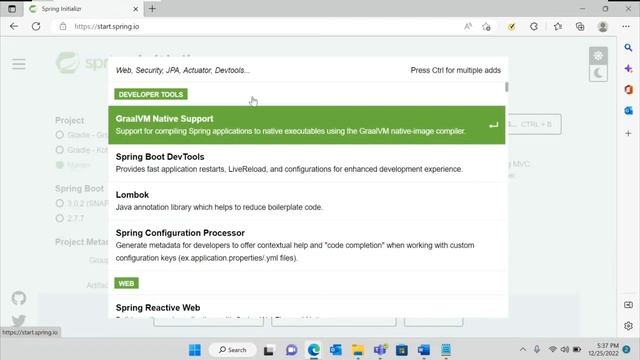Open the taskbar clock showing 5:37 PM
The image size is (640, 360).
603,349
